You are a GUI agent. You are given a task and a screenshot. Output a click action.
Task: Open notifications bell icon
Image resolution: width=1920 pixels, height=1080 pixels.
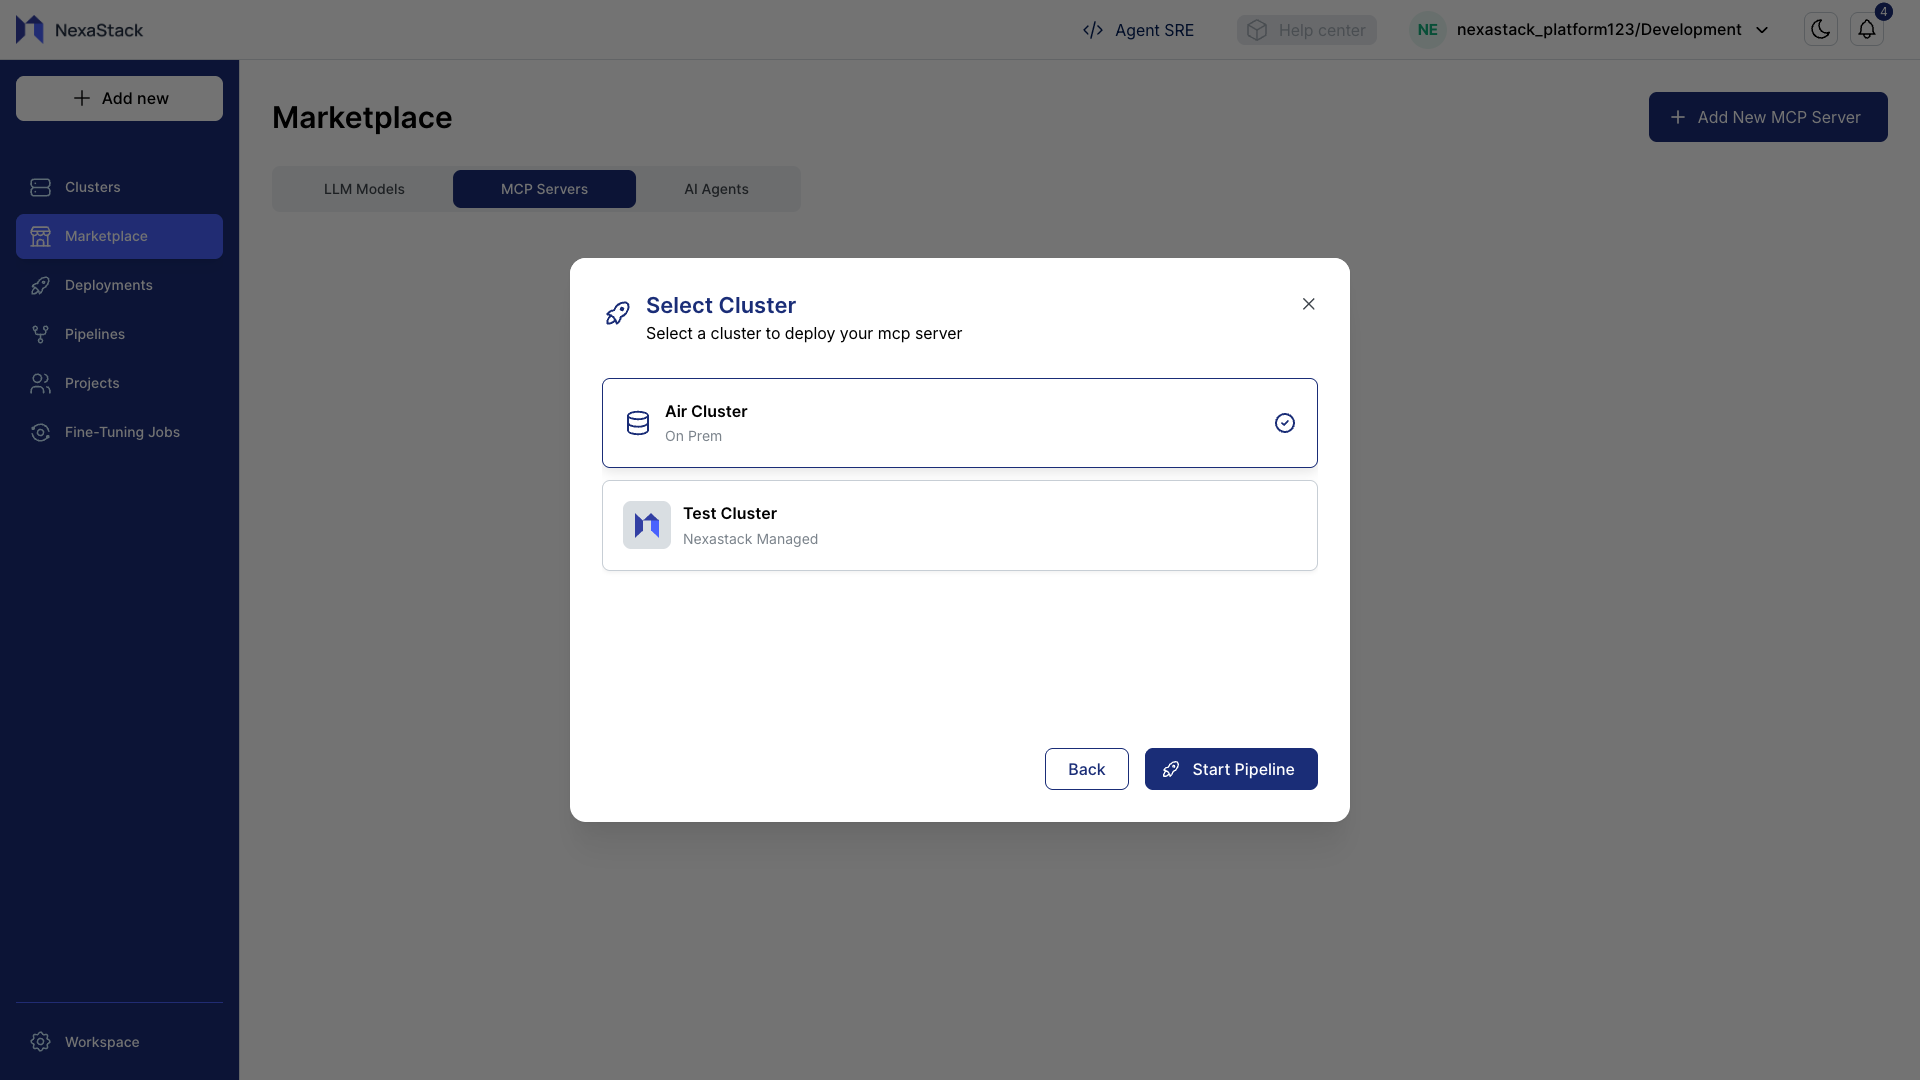coord(1866,30)
